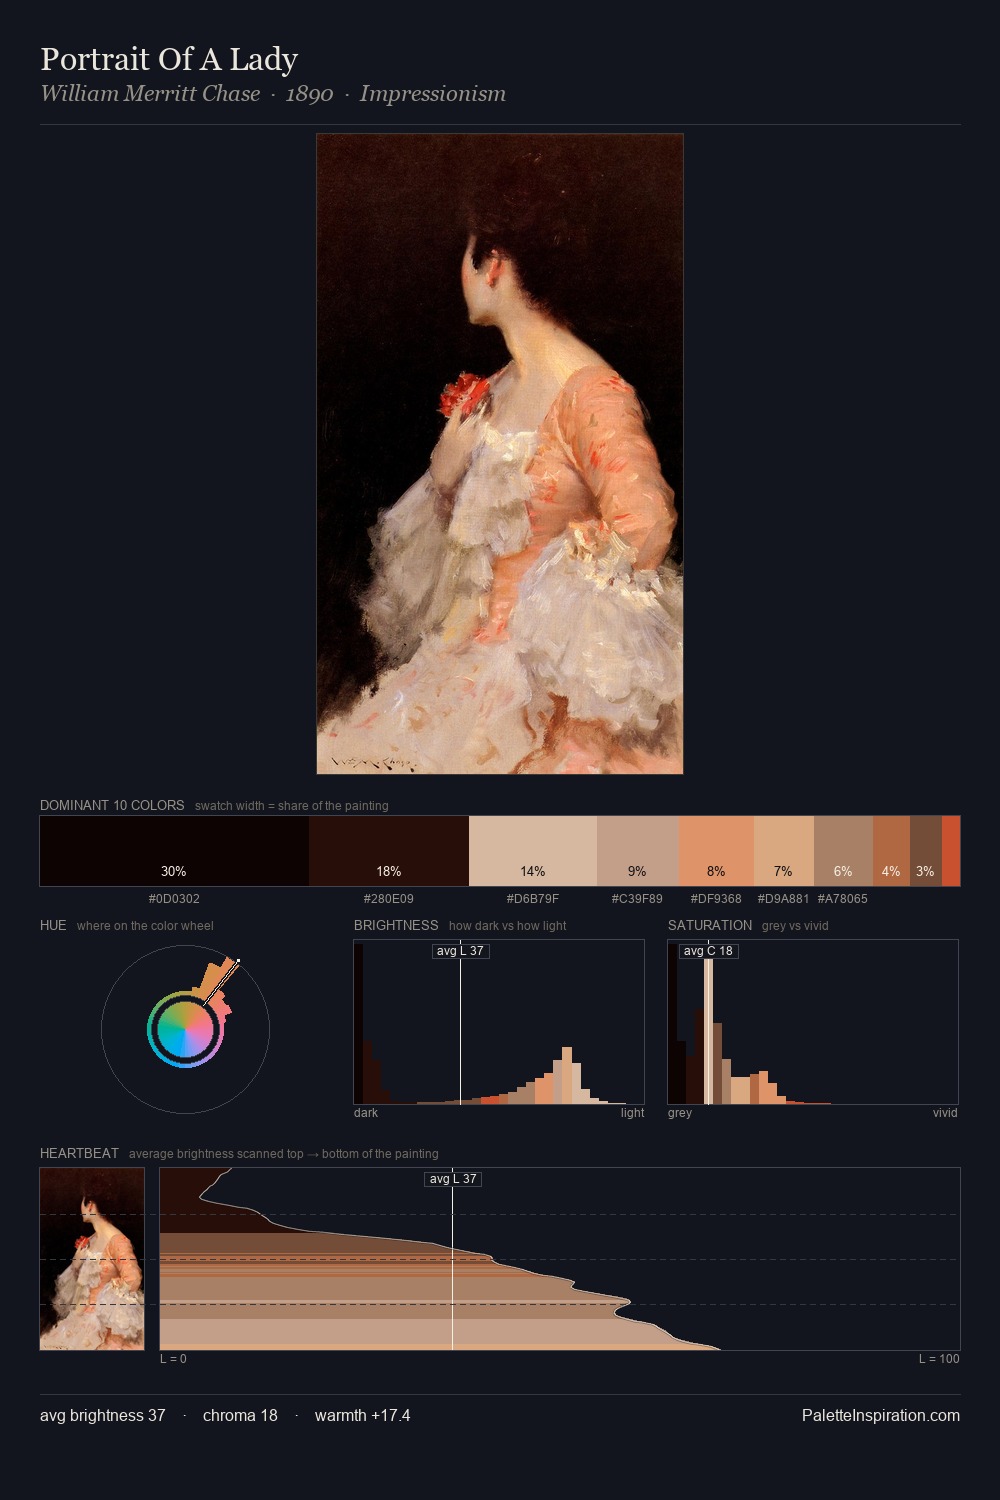
Task: Open the heartbeat painting thumbnail
Action: [92, 1259]
